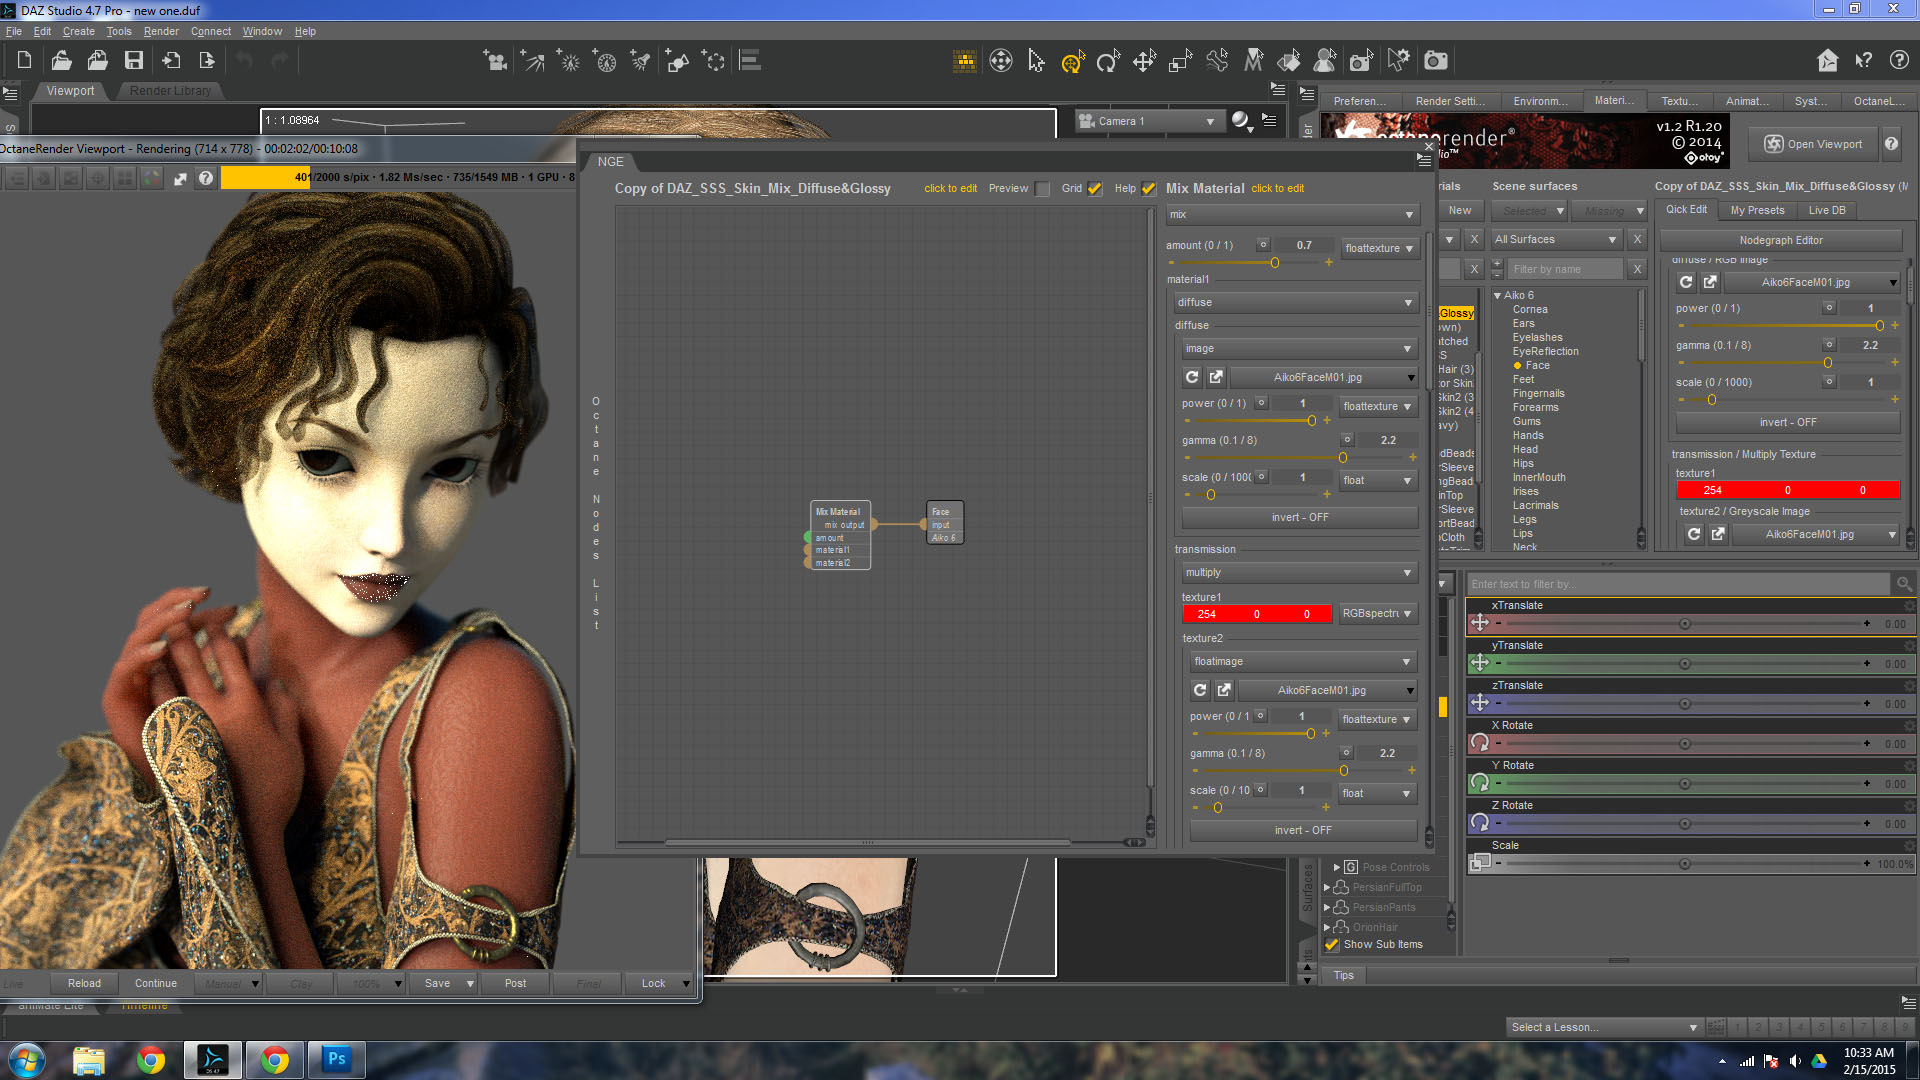The width and height of the screenshot is (1920, 1080).
Task: Open the All Surfaces dropdown
Action: [1556, 239]
